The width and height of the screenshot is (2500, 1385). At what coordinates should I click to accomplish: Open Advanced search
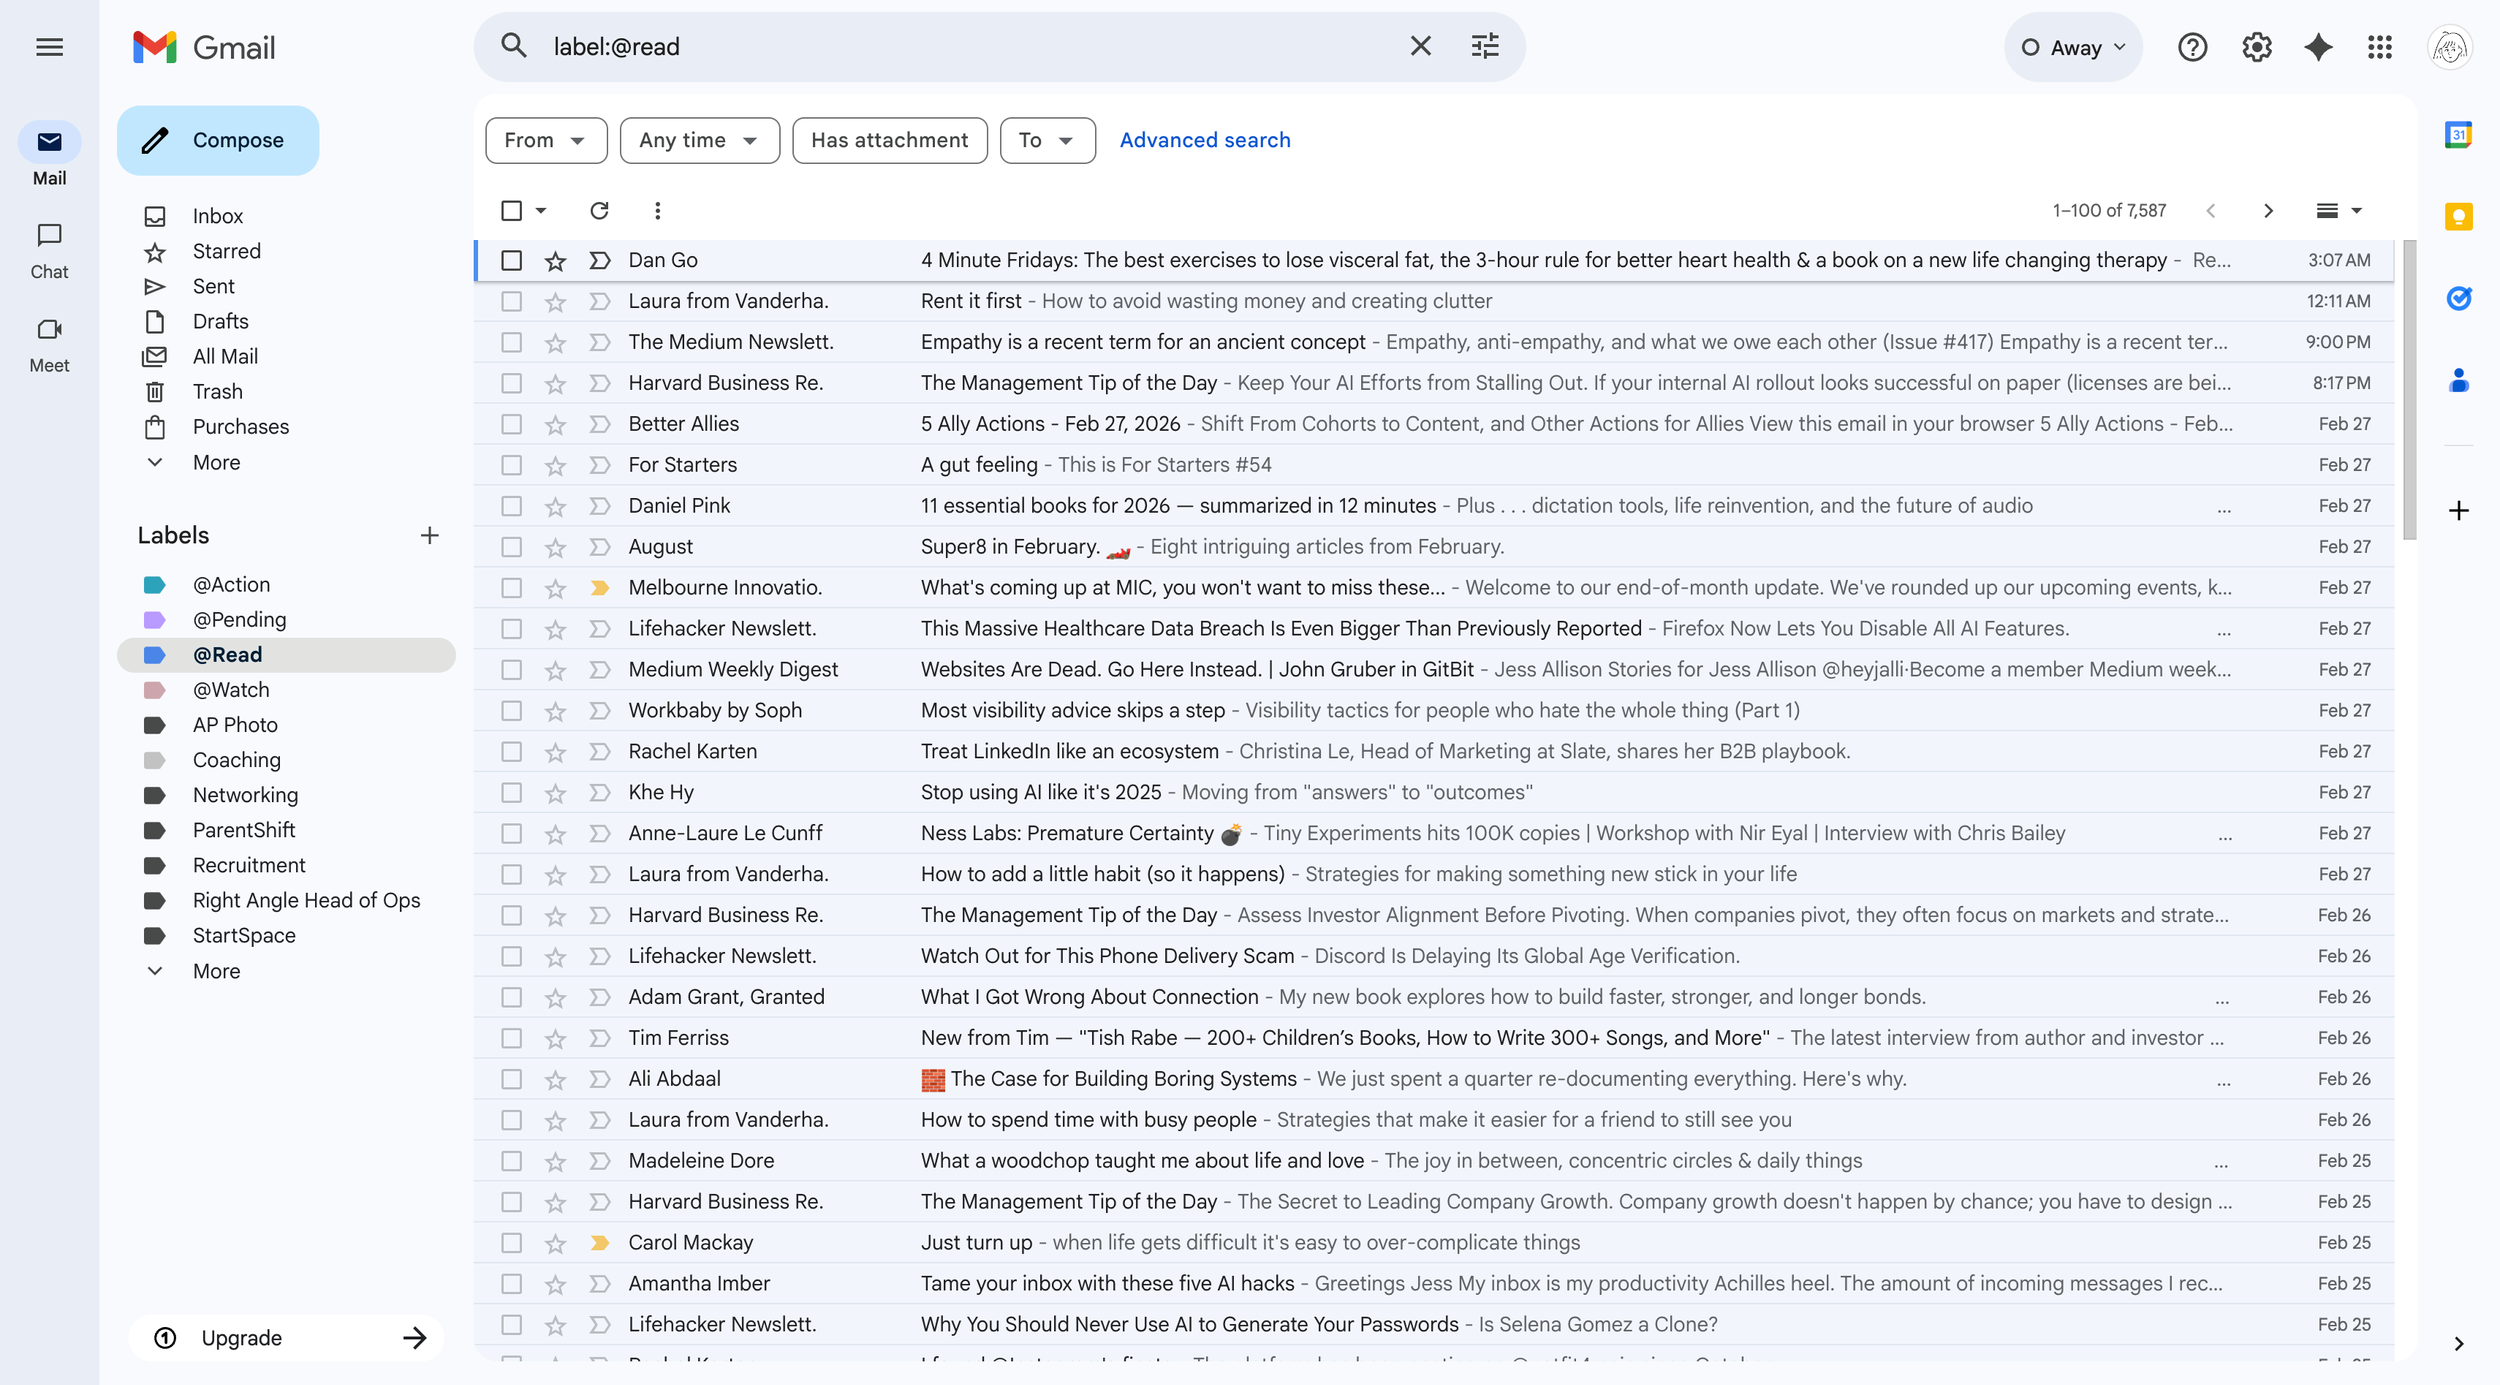pos(1205,140)
